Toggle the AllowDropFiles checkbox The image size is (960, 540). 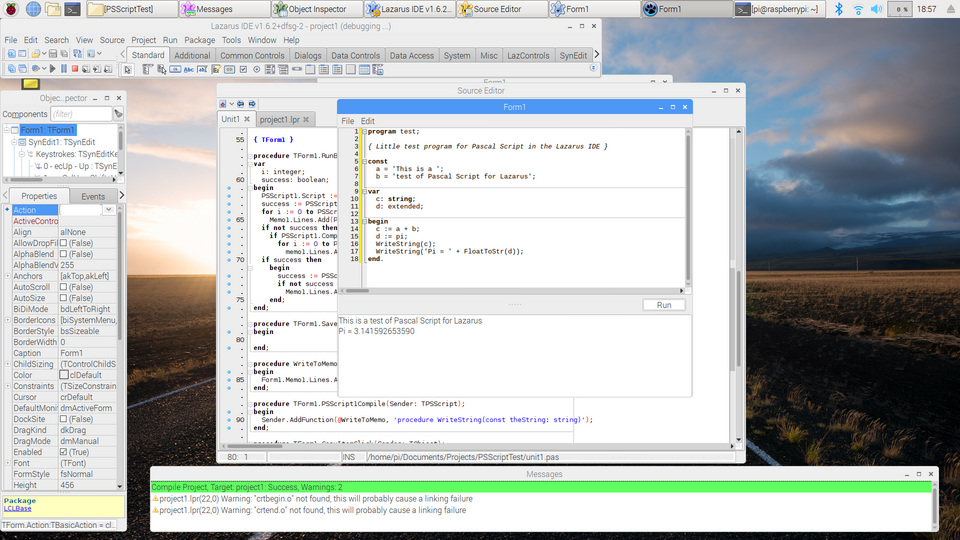pos(65,243)
